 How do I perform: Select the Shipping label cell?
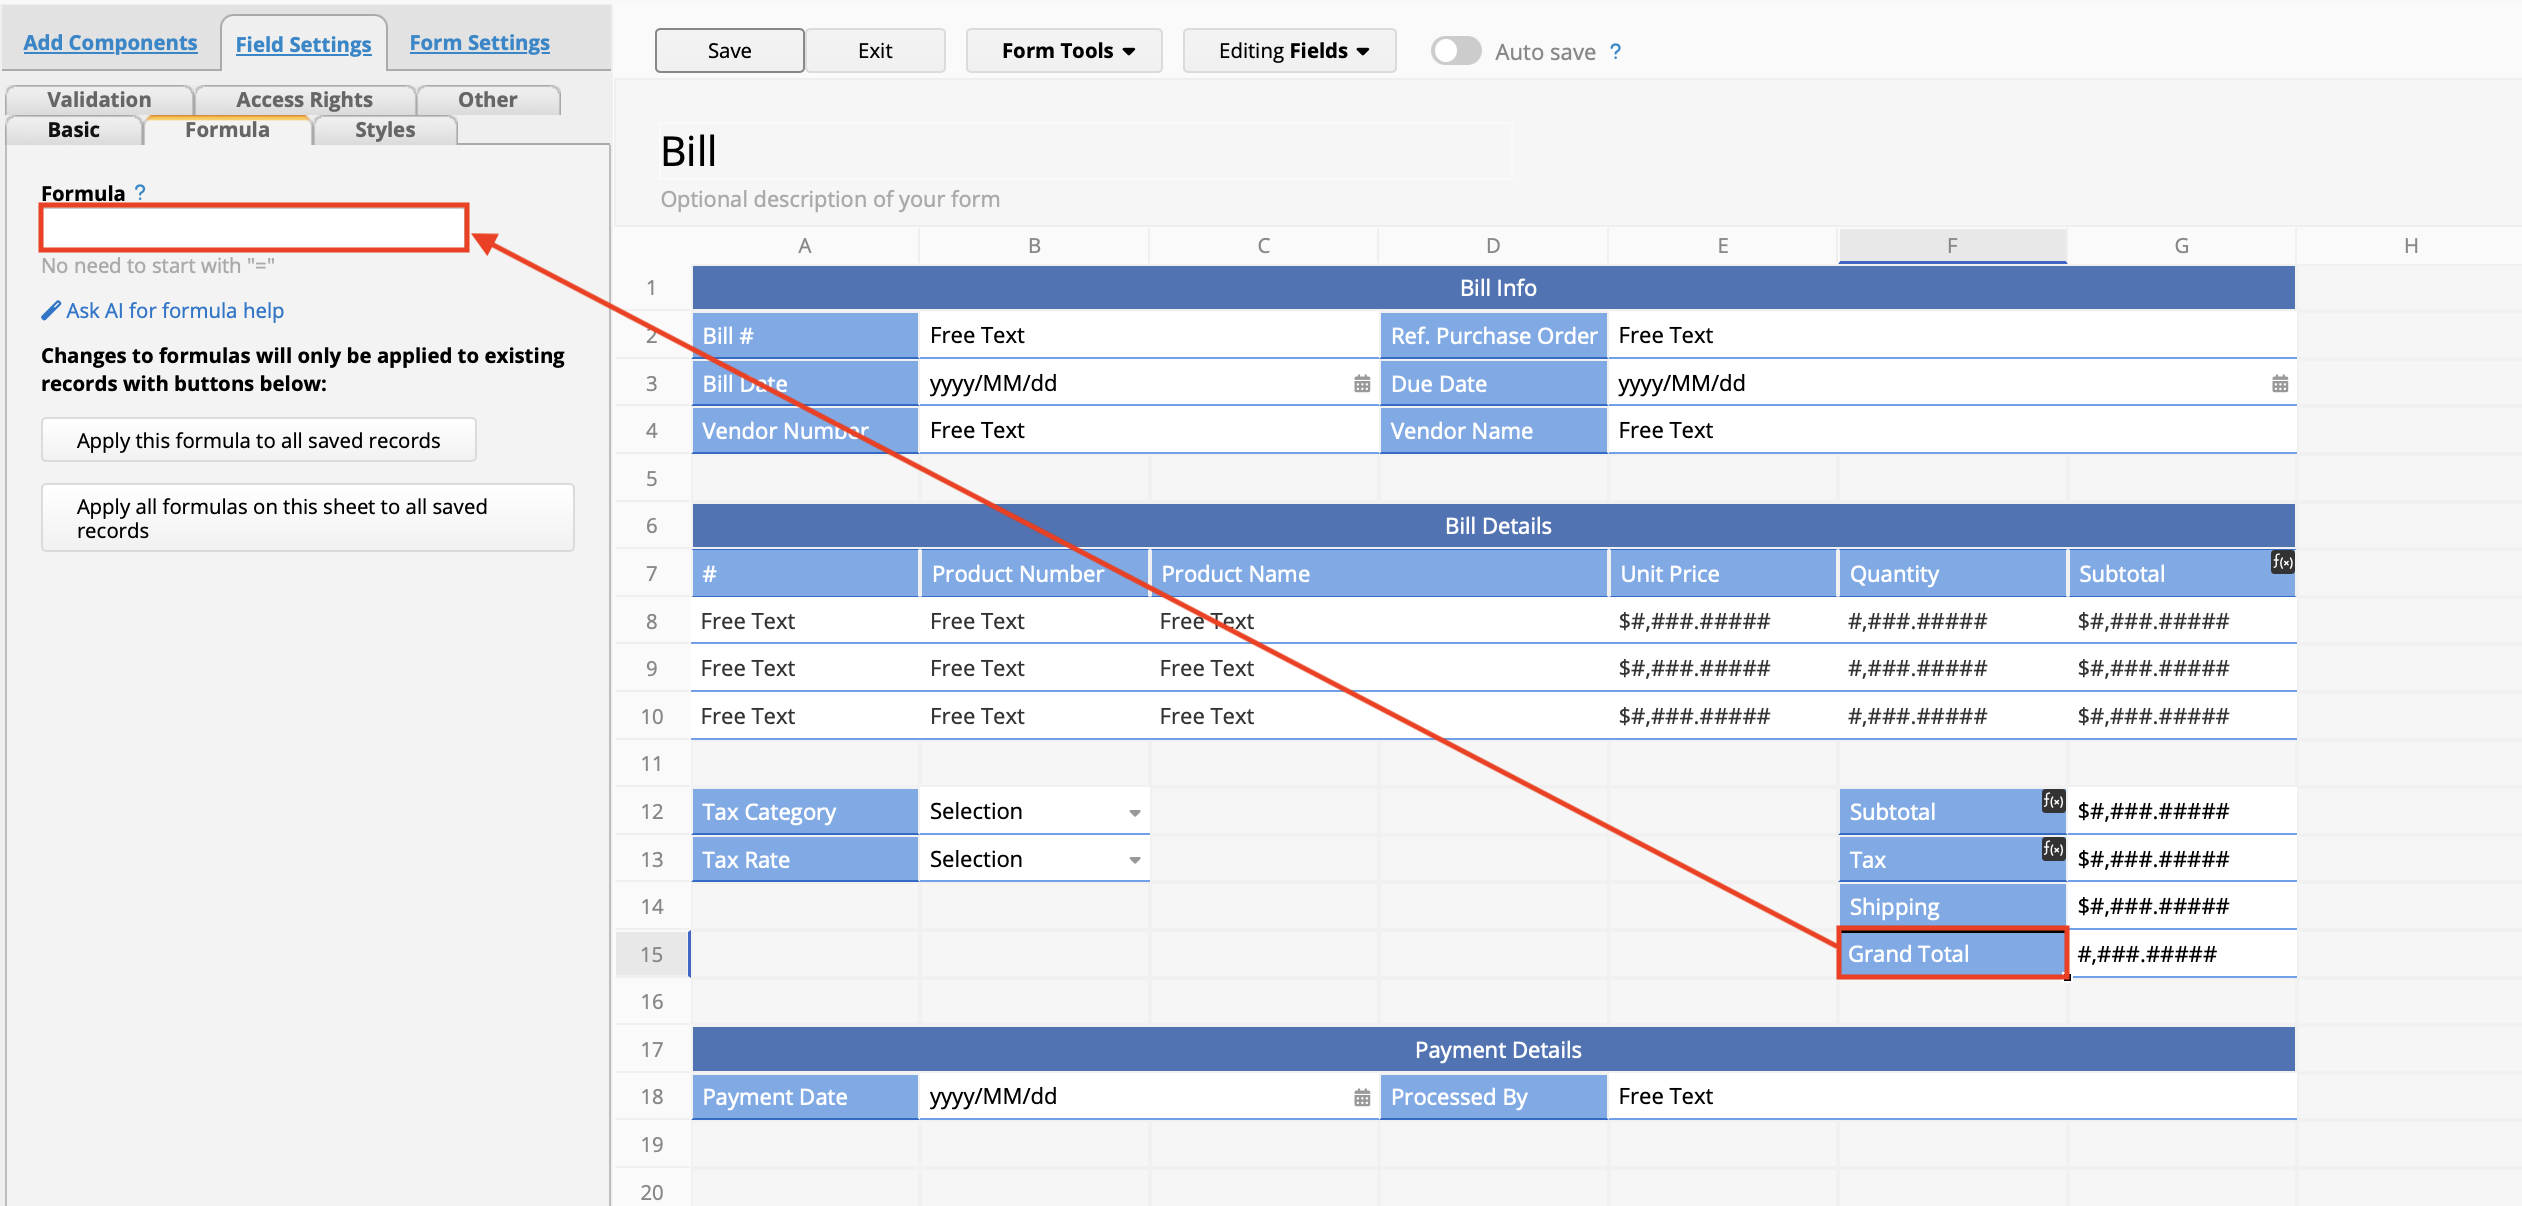pos(1952,906)
